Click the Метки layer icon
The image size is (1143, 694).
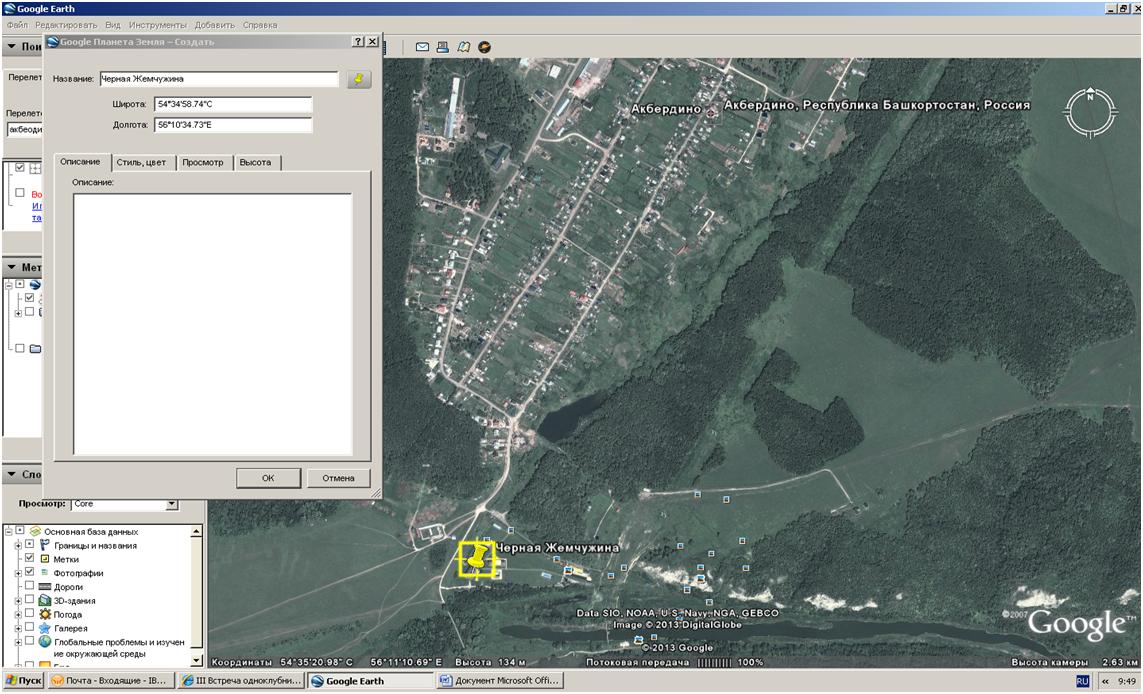(44, 559)
